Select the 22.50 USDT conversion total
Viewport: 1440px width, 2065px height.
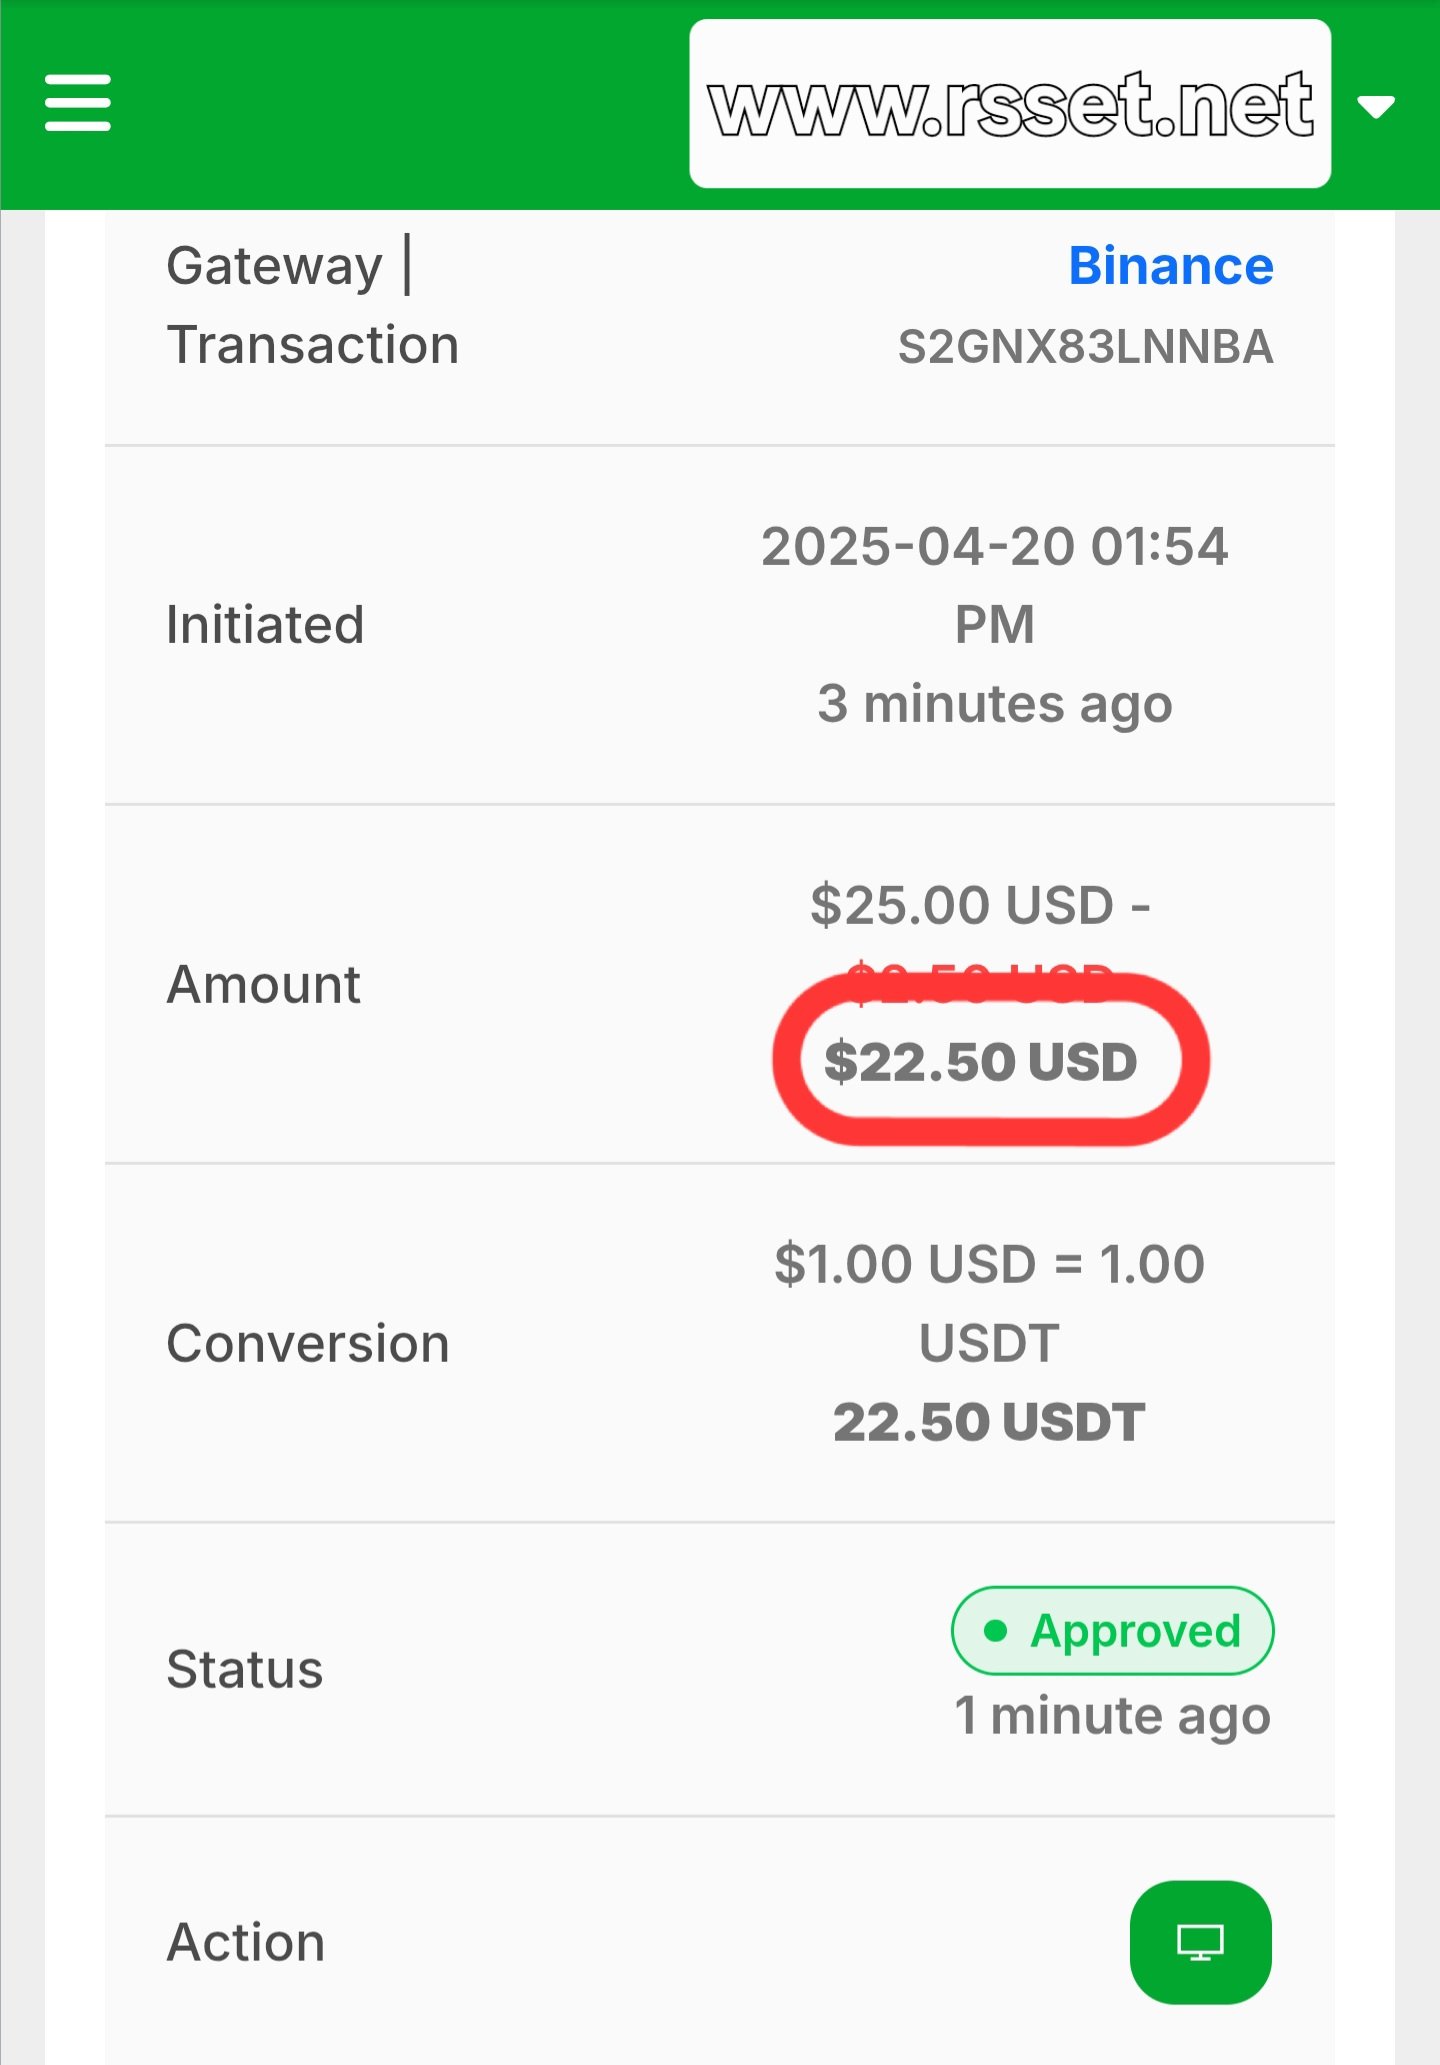[989, 1421]
